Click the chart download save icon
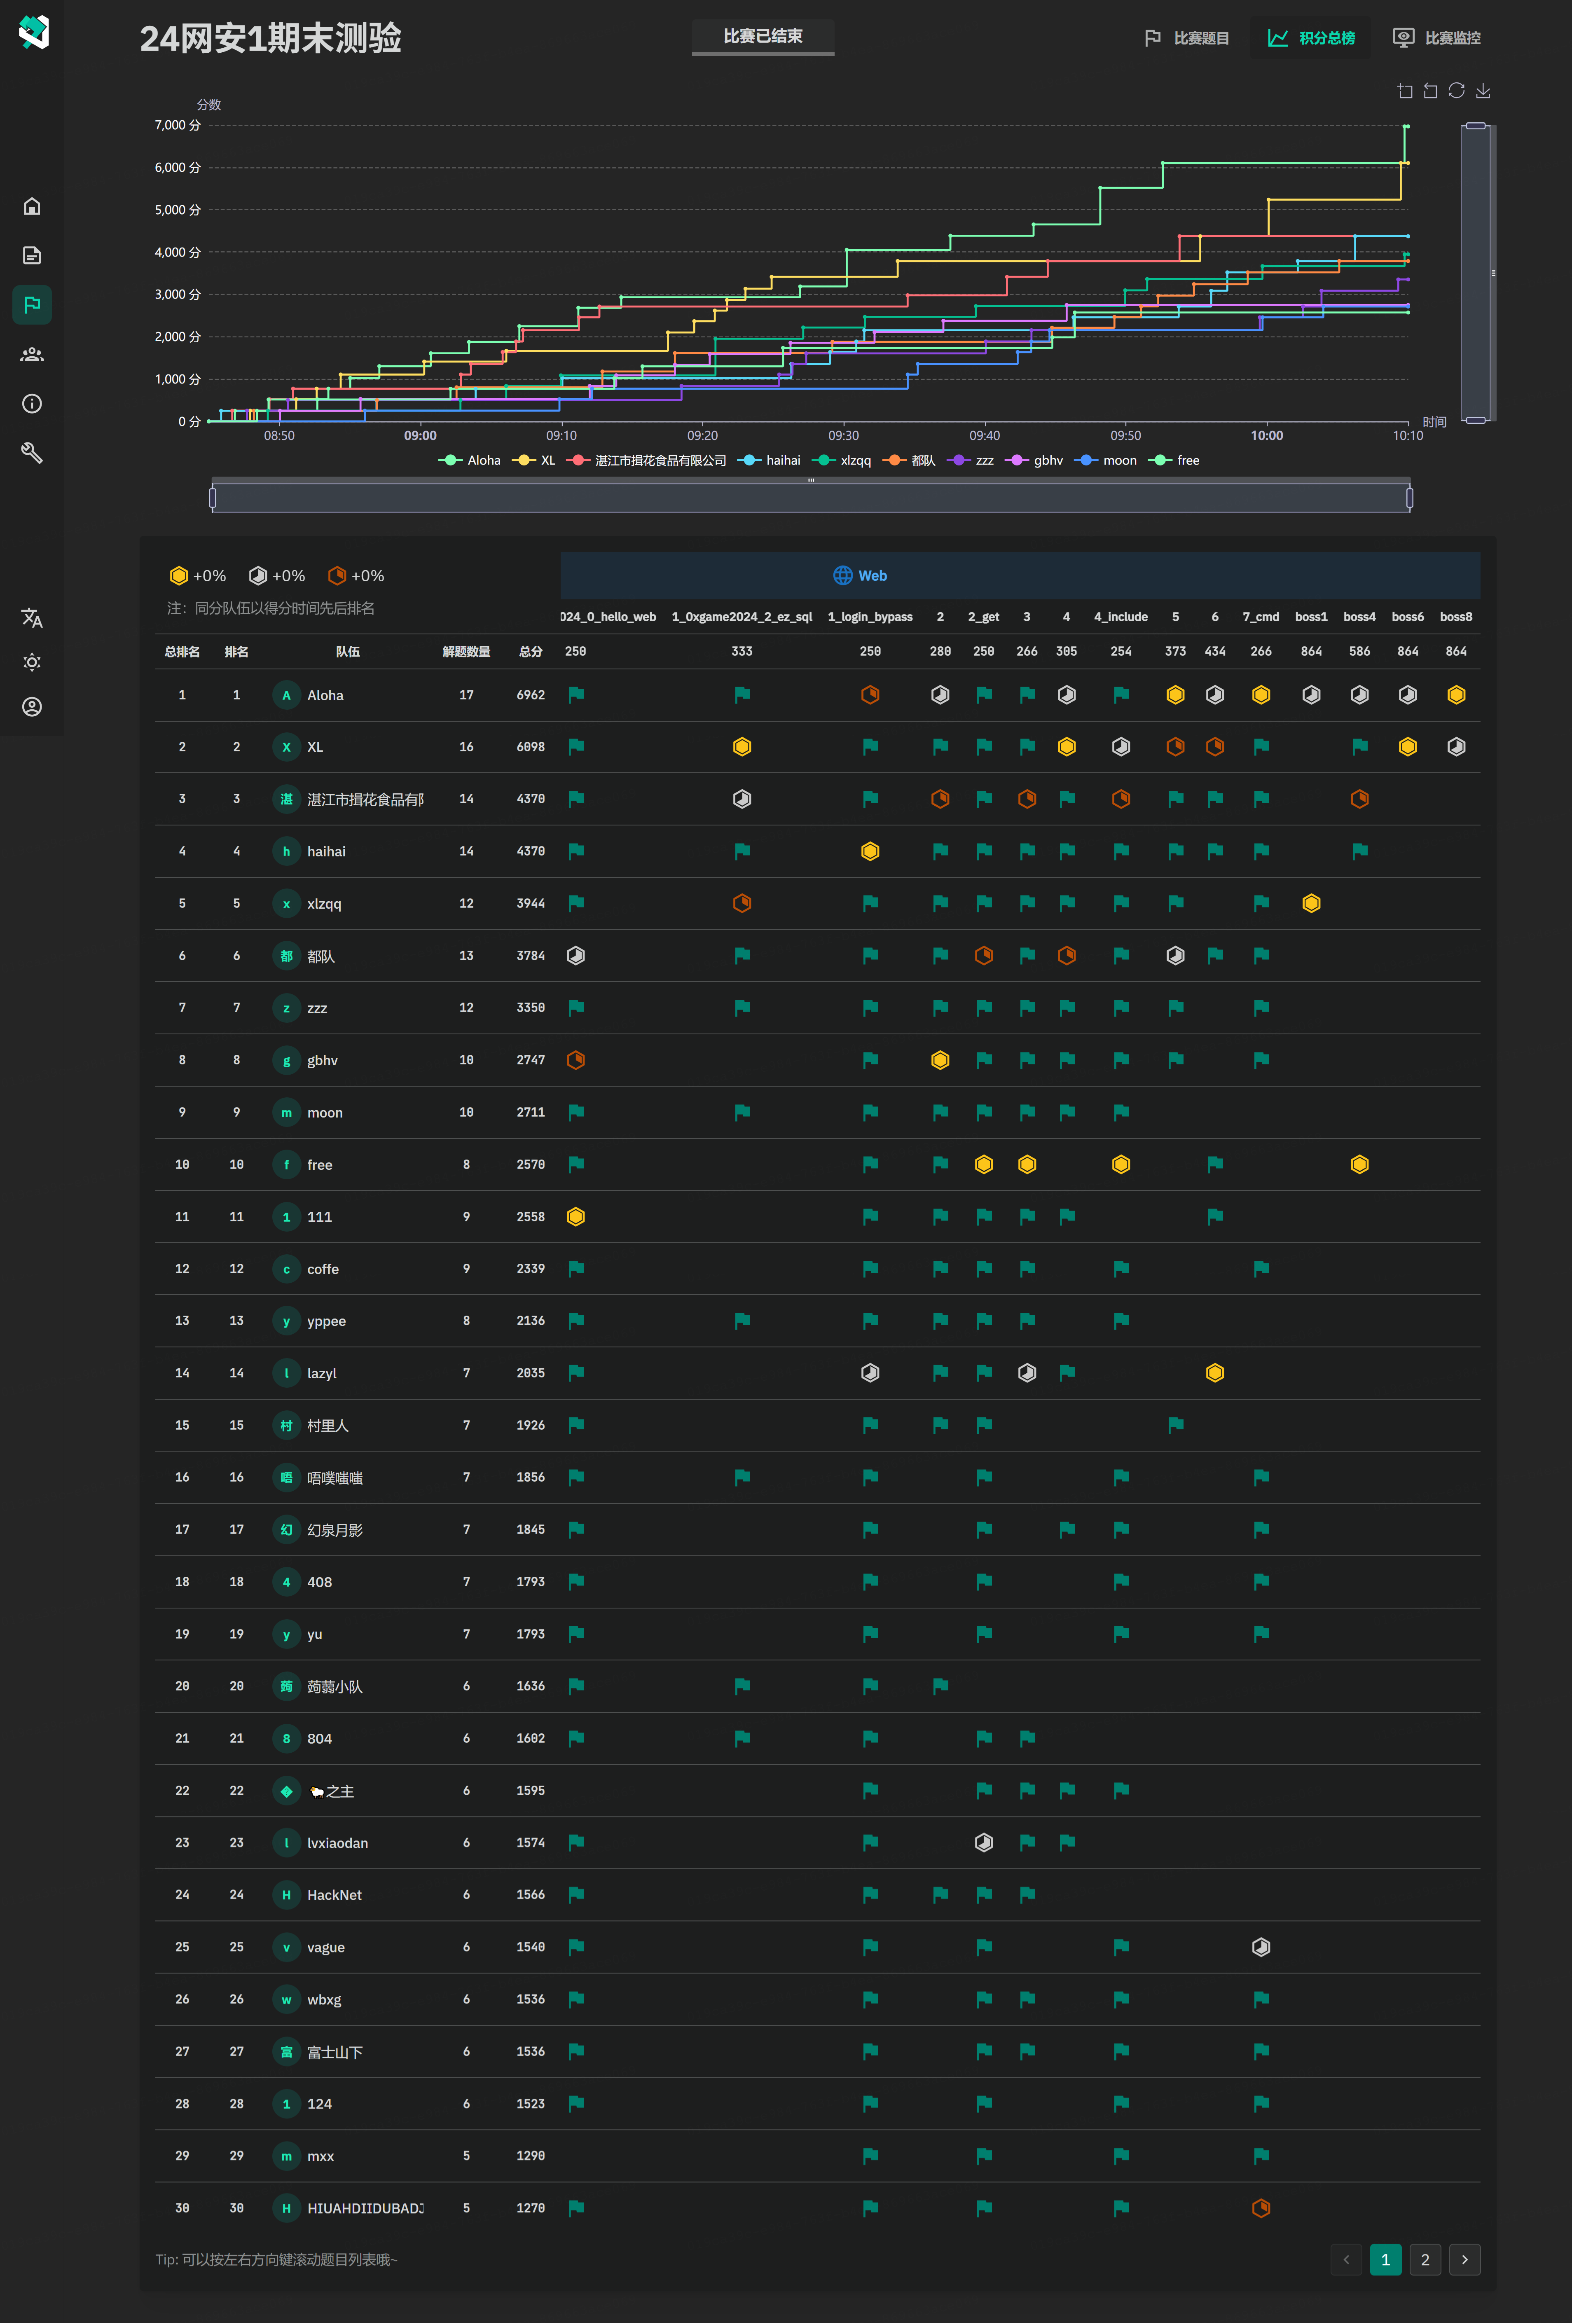This screenshot has height=2324, width=1572. [x=1483, y=91]
